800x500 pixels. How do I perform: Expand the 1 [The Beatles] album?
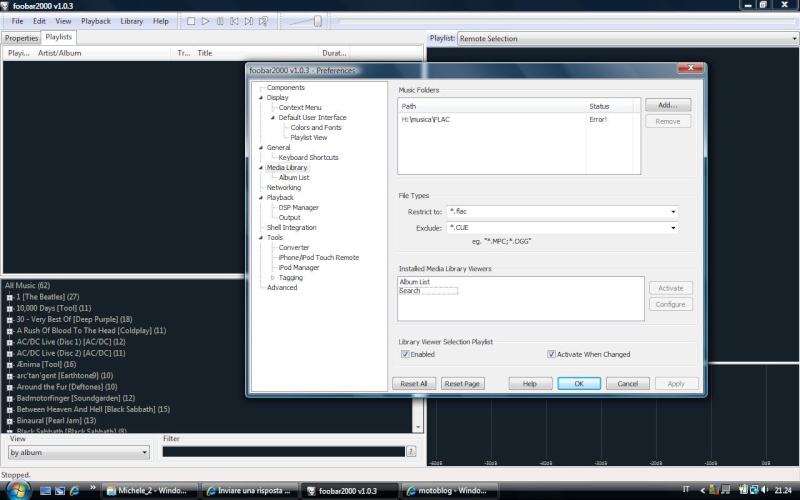9,297
